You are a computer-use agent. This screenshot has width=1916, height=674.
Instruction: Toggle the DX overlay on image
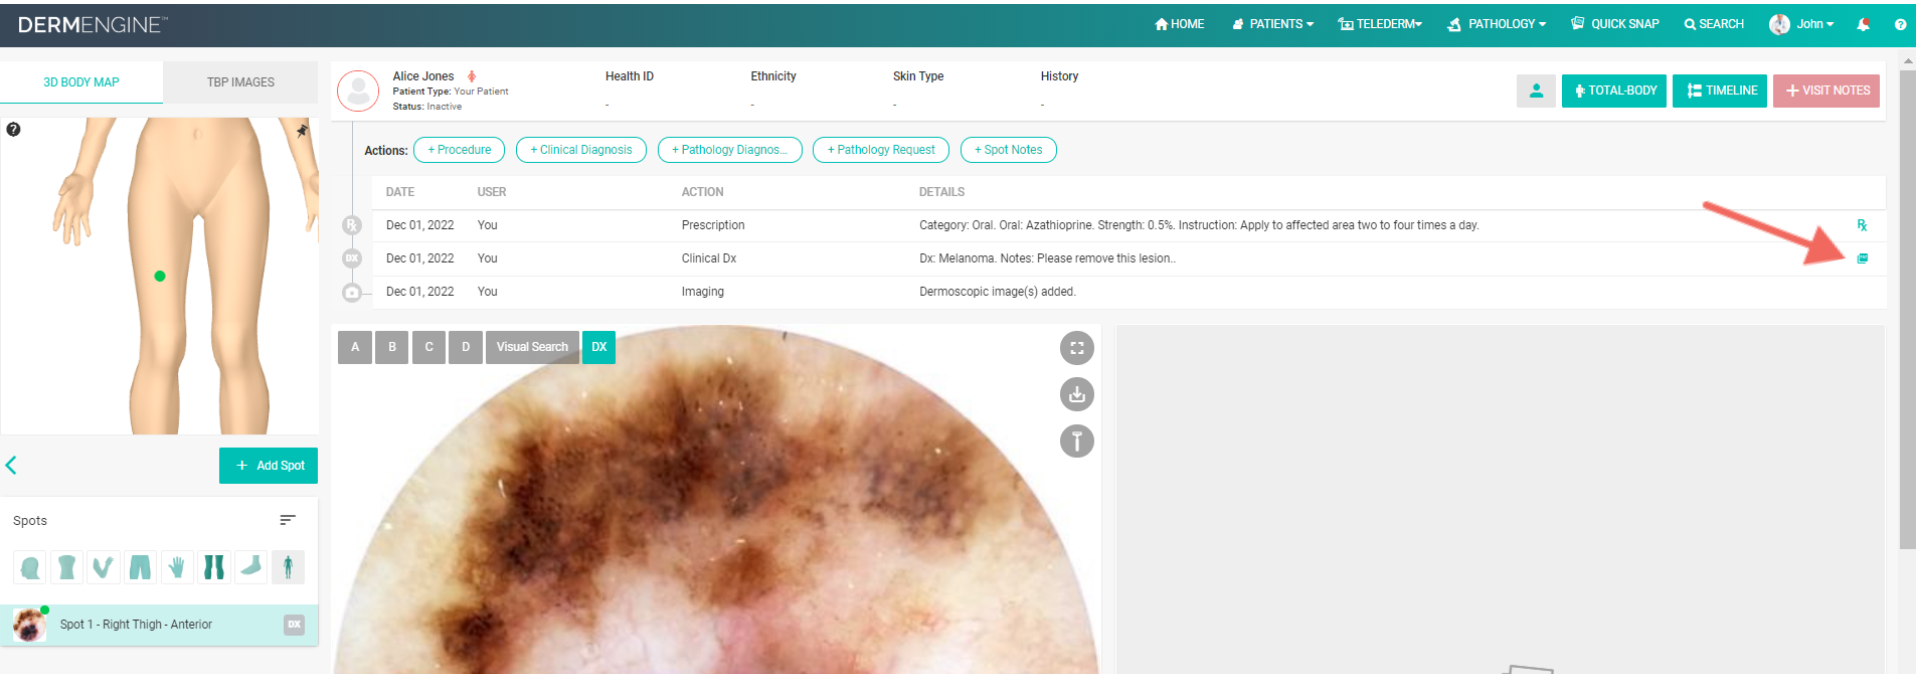point(599,347)
